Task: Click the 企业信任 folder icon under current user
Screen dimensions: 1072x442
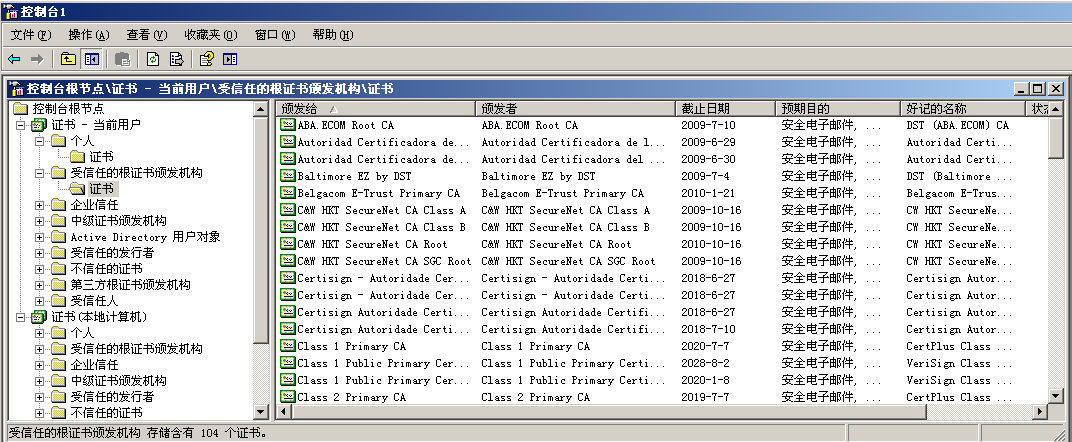Action: [59, 204]
